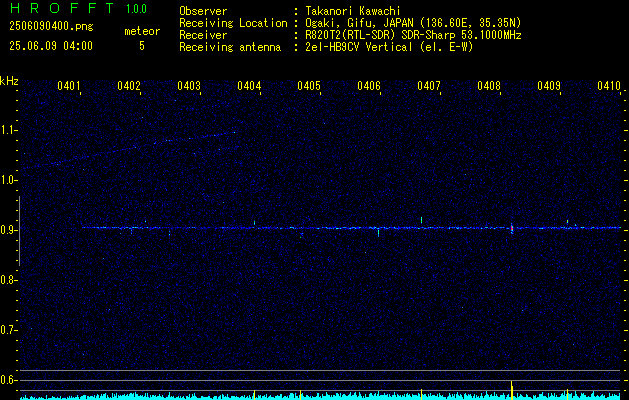Click the date stamp 25.06.09 04:00
Image resolution: width=629 pixels, height=400 pixels.
[51, 46]
